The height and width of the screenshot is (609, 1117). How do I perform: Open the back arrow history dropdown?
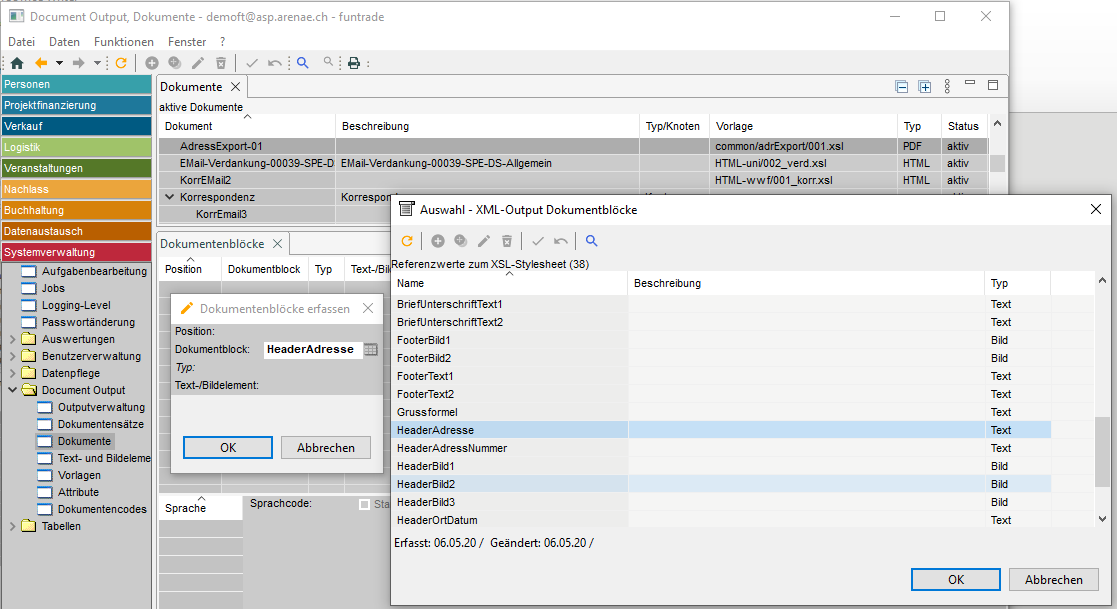pyautogui.click(x=59, y=63)
